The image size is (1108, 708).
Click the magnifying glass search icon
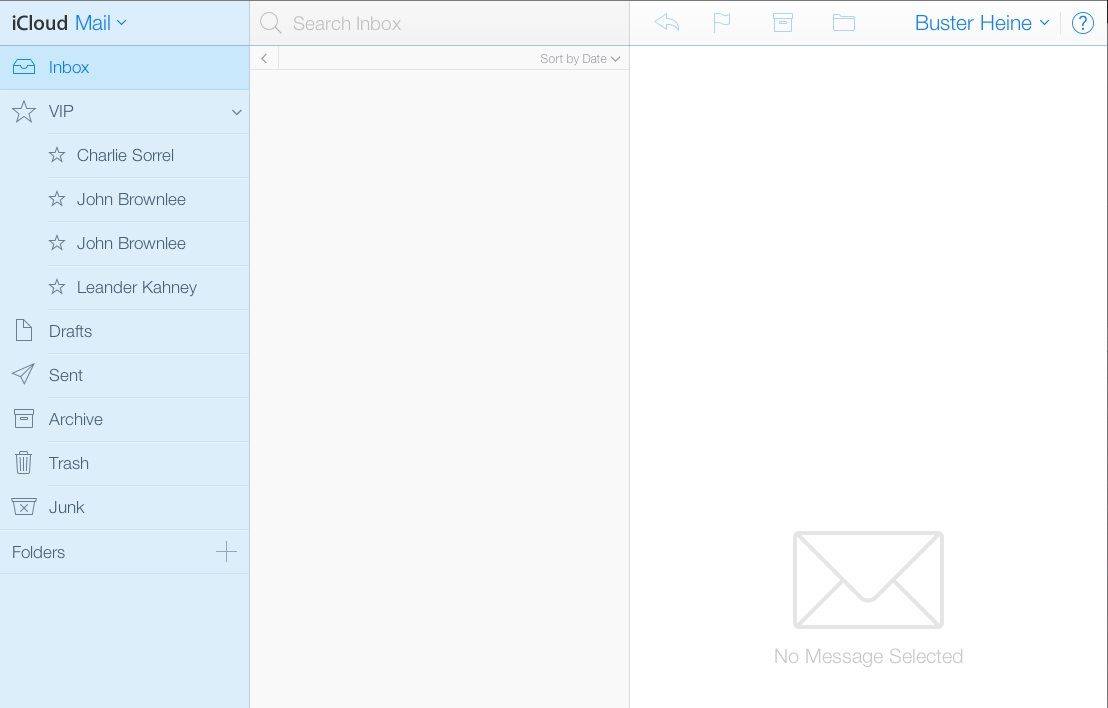[x=270, y=23]
